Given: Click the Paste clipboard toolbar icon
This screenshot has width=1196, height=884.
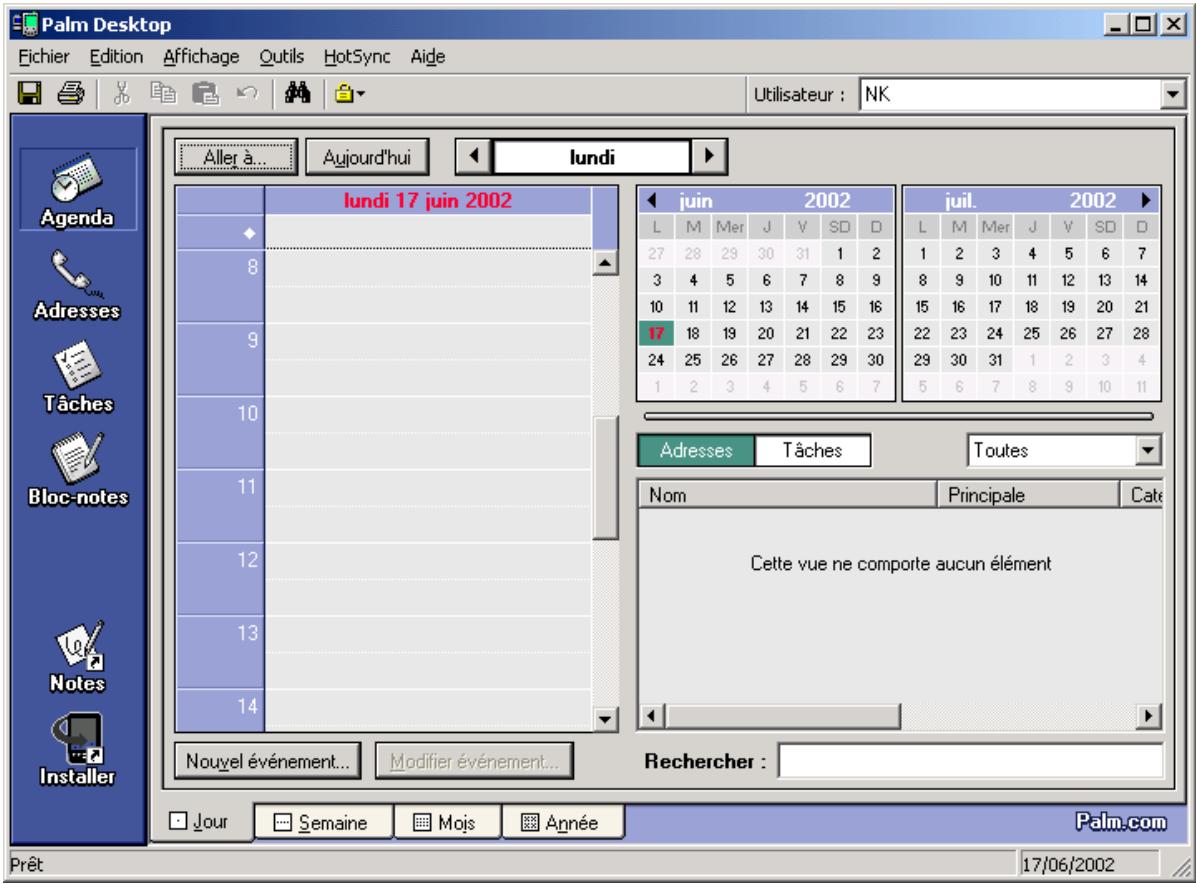Looking at the screenshot, I should (x=205, y=94).
